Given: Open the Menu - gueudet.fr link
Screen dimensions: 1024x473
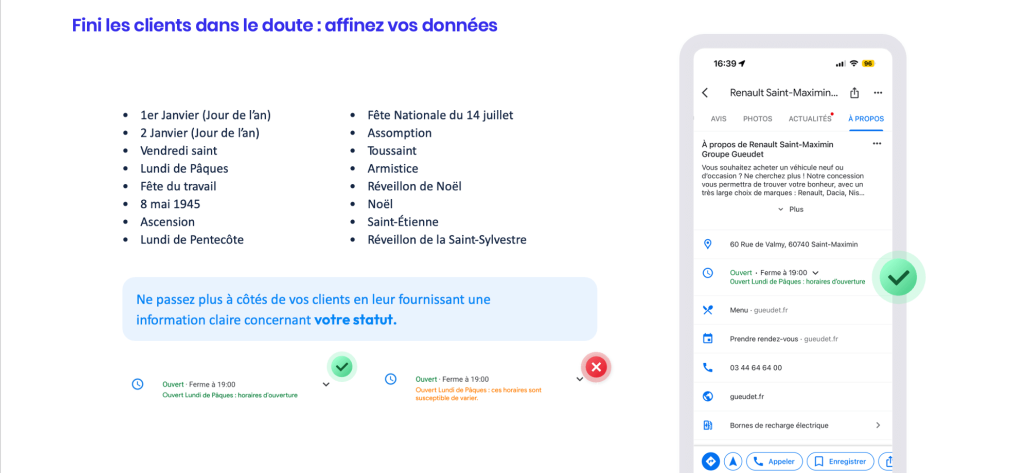Looking at the screenshot, I should pos(759,310).
